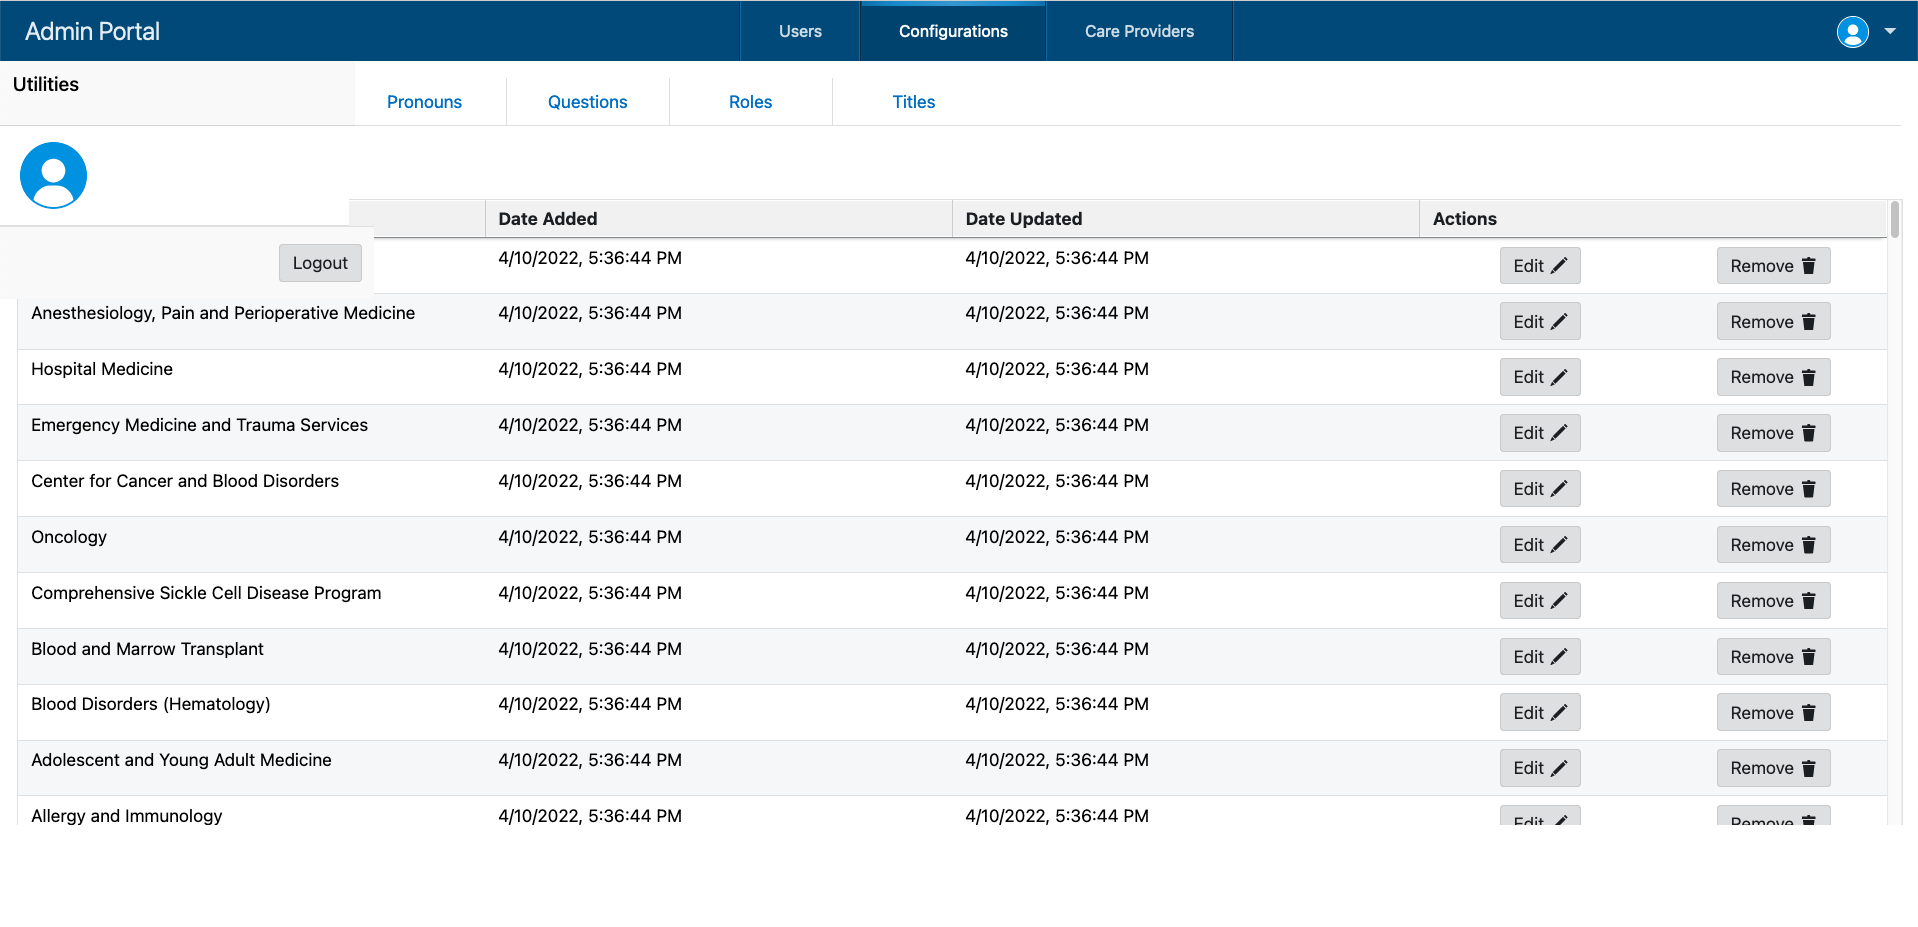Screen dimensions: 1918x927
Task: Click the user avatar icon in the navbar
Action: (x=1852, y=31)
